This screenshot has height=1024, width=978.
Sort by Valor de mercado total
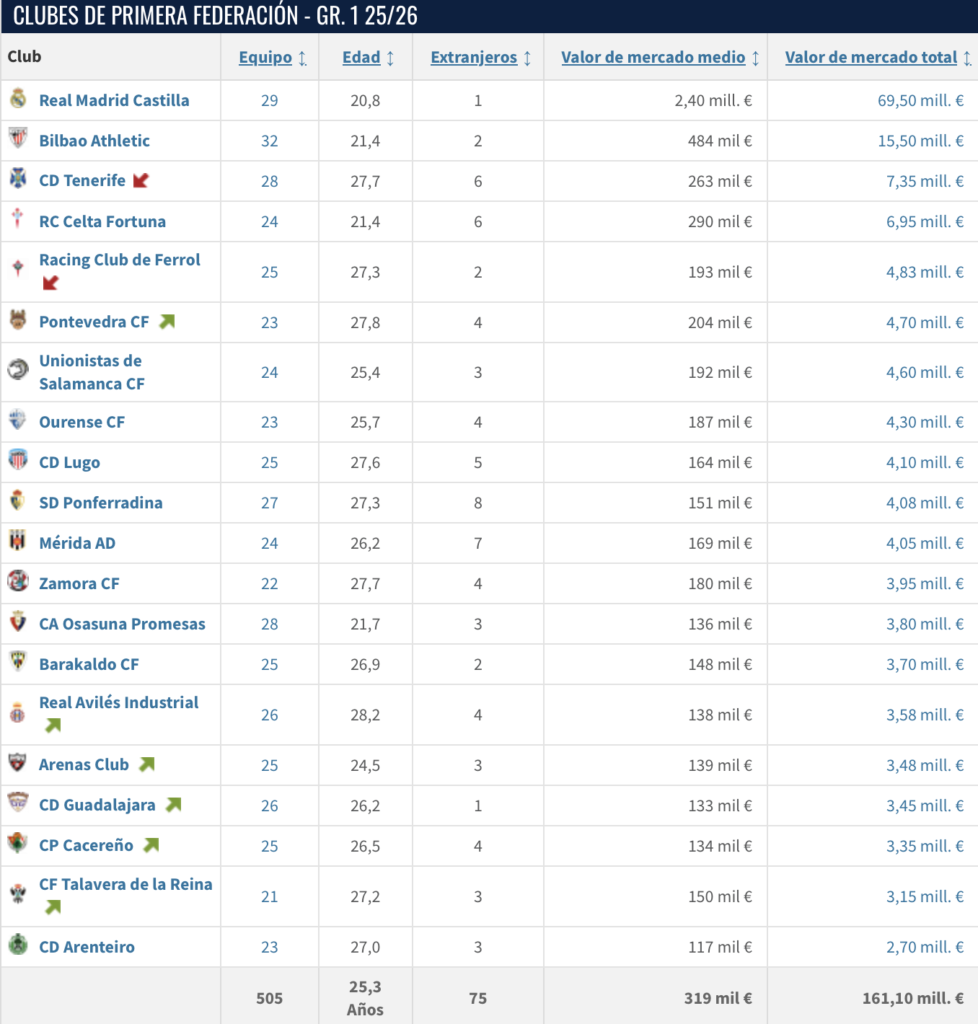pos(871,57)
